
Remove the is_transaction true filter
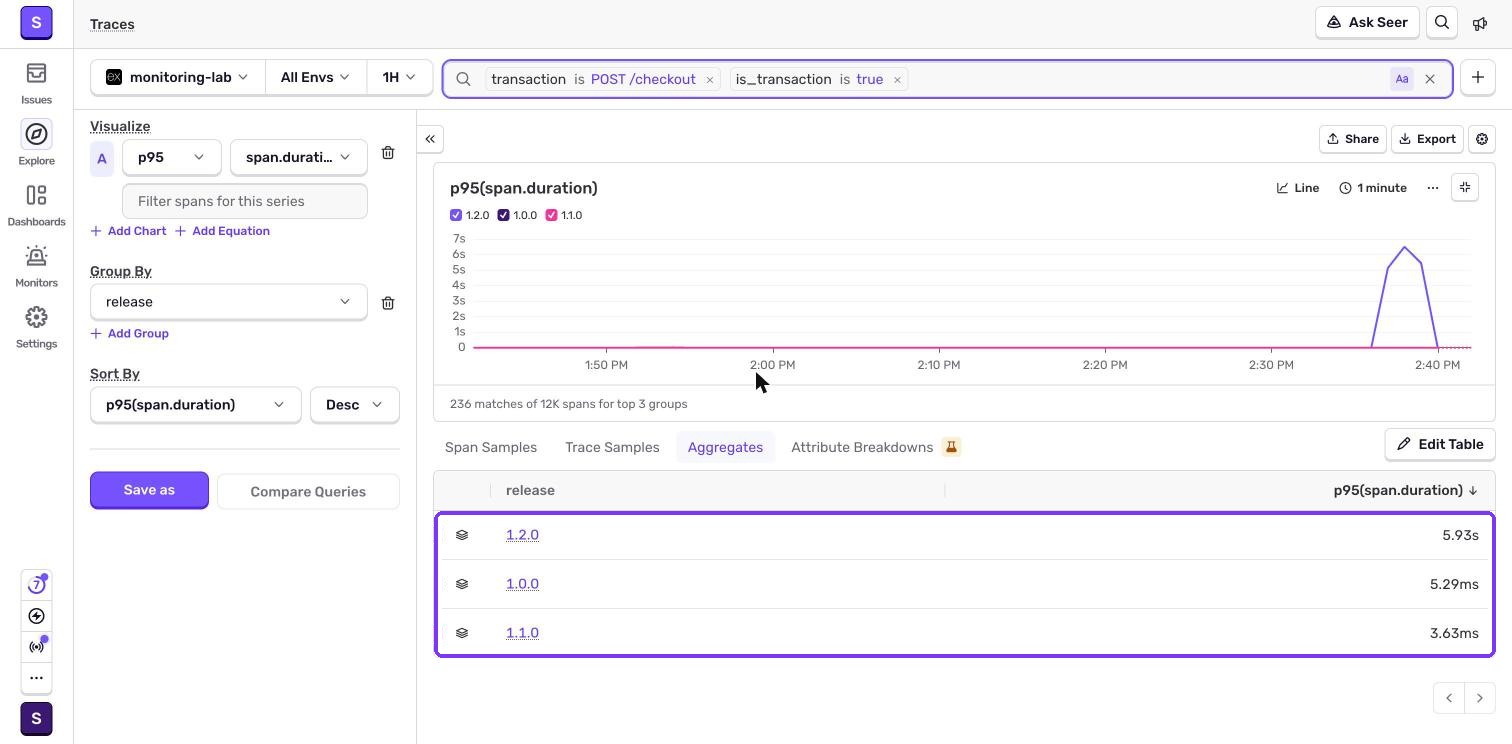coord(897,80)
